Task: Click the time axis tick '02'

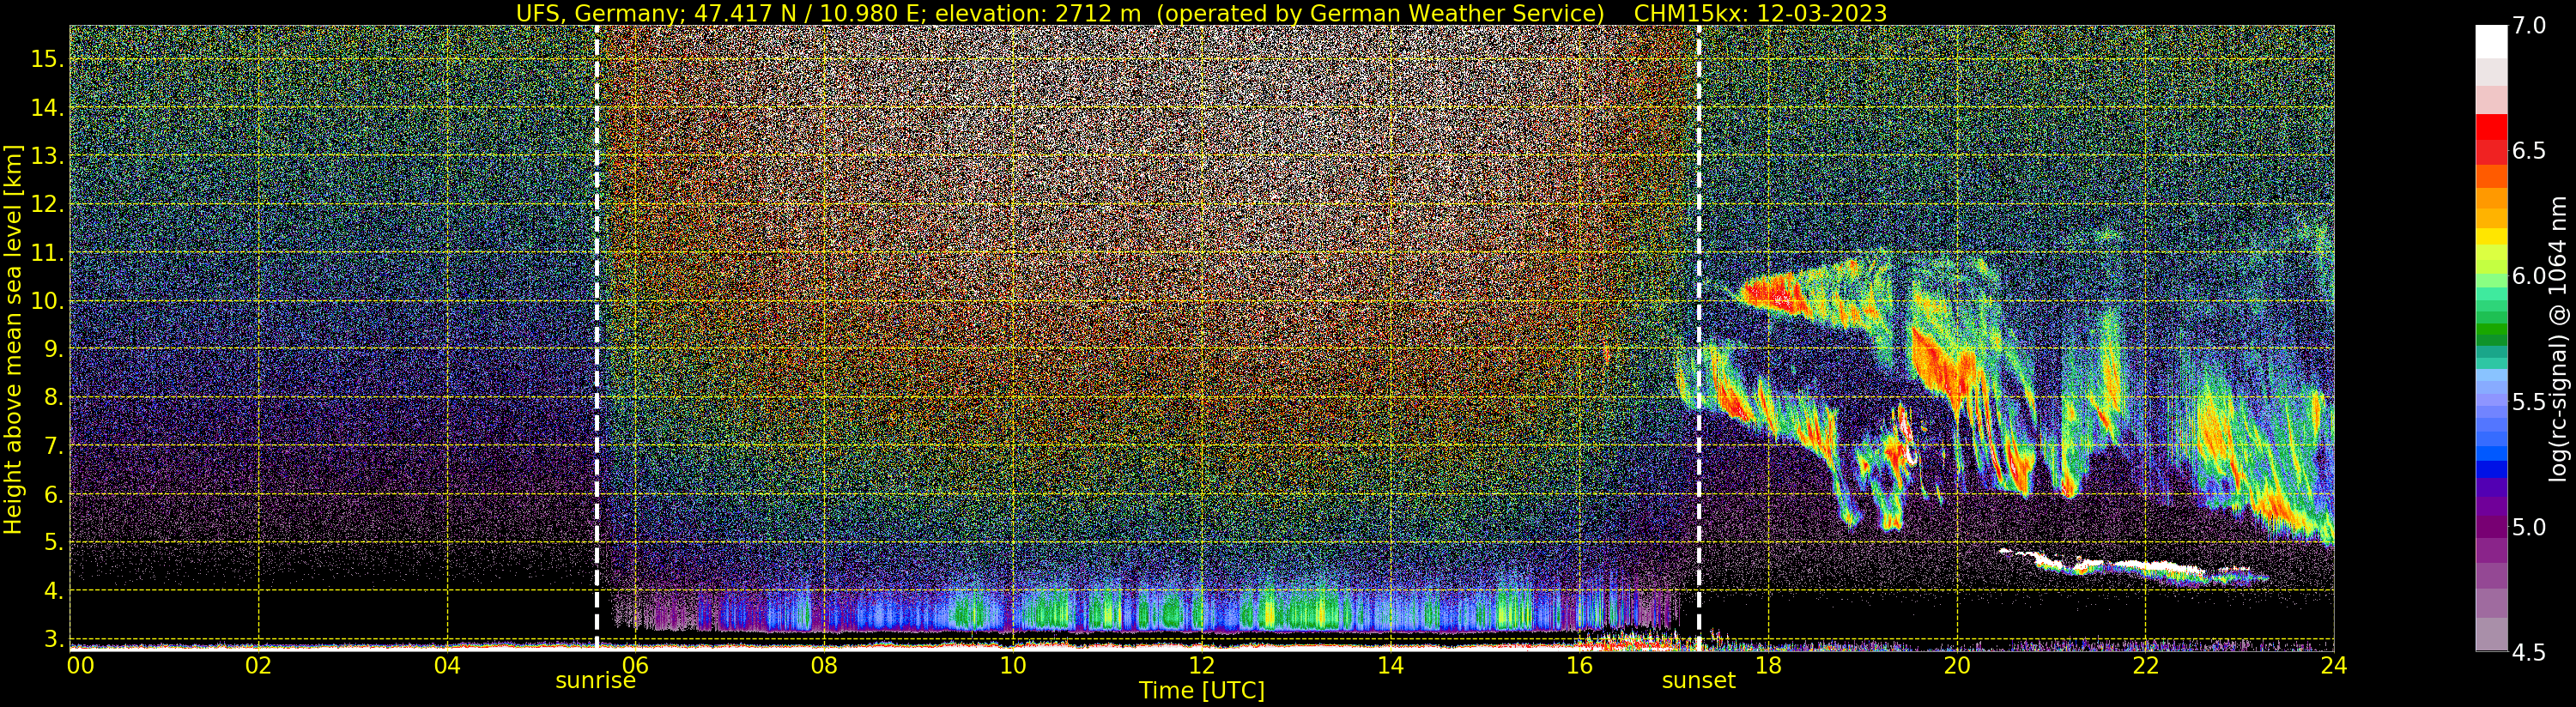Action: pyautogui.click(x=258, y=666)
